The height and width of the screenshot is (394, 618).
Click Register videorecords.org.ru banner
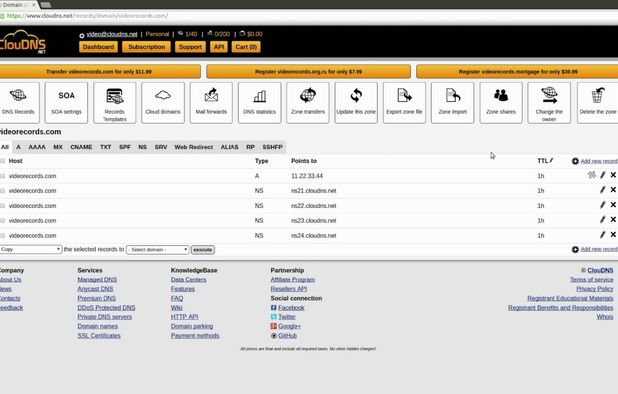pyautogui.click(x=308, y=72)
